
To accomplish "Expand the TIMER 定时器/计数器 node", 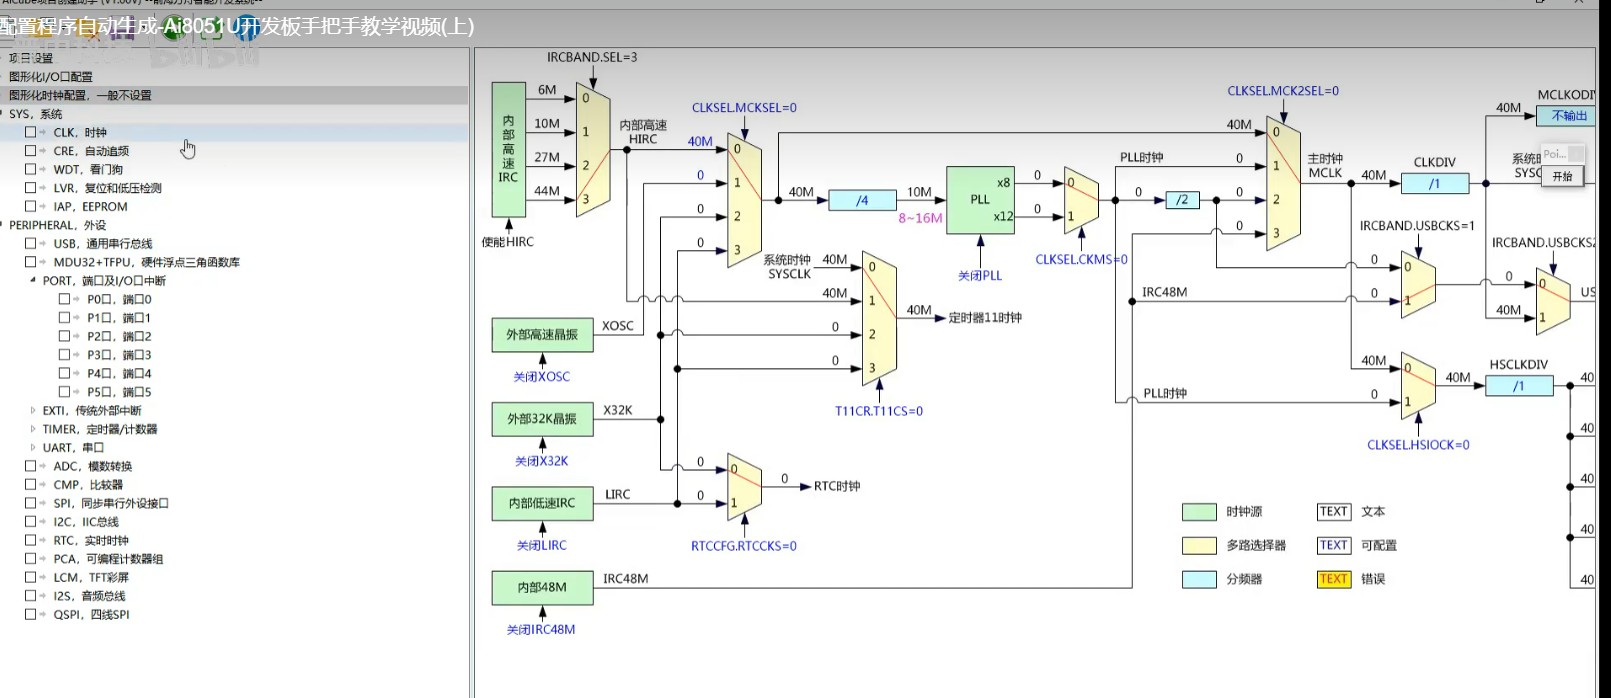I will 33,429.
